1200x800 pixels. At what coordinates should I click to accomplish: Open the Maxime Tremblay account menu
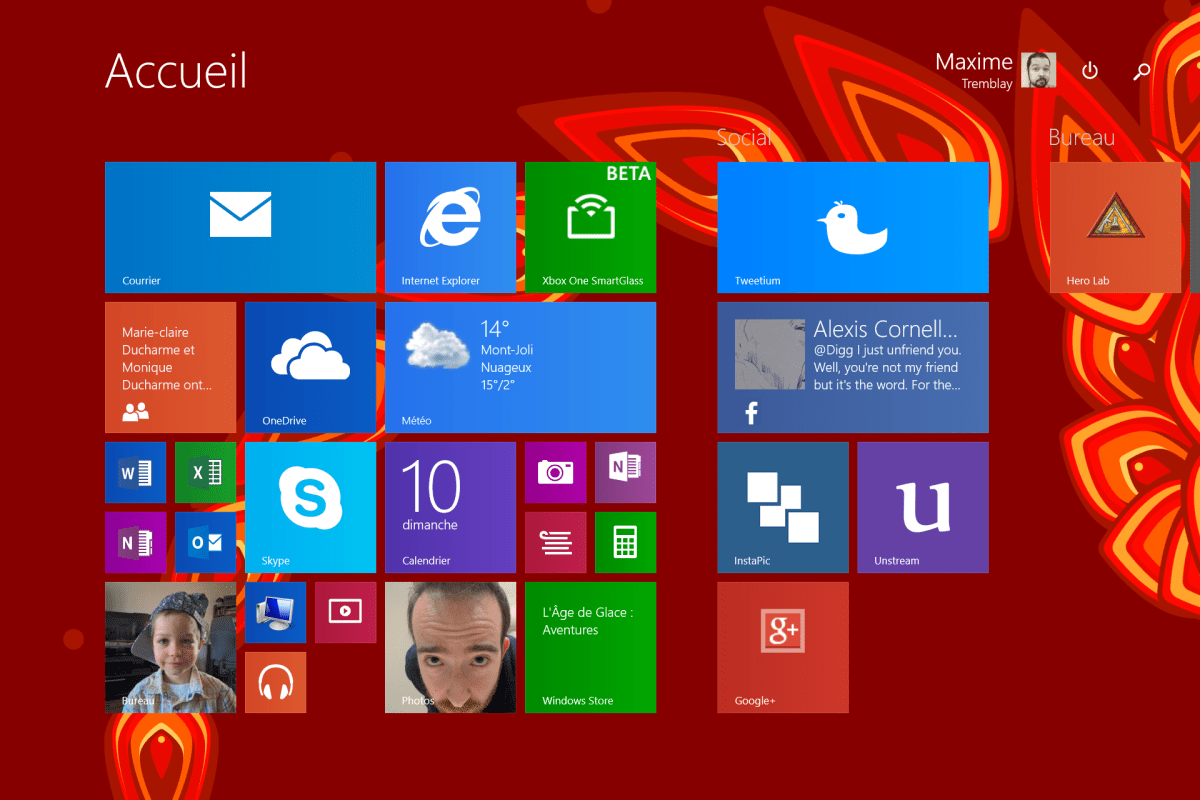tap(994, 71)
